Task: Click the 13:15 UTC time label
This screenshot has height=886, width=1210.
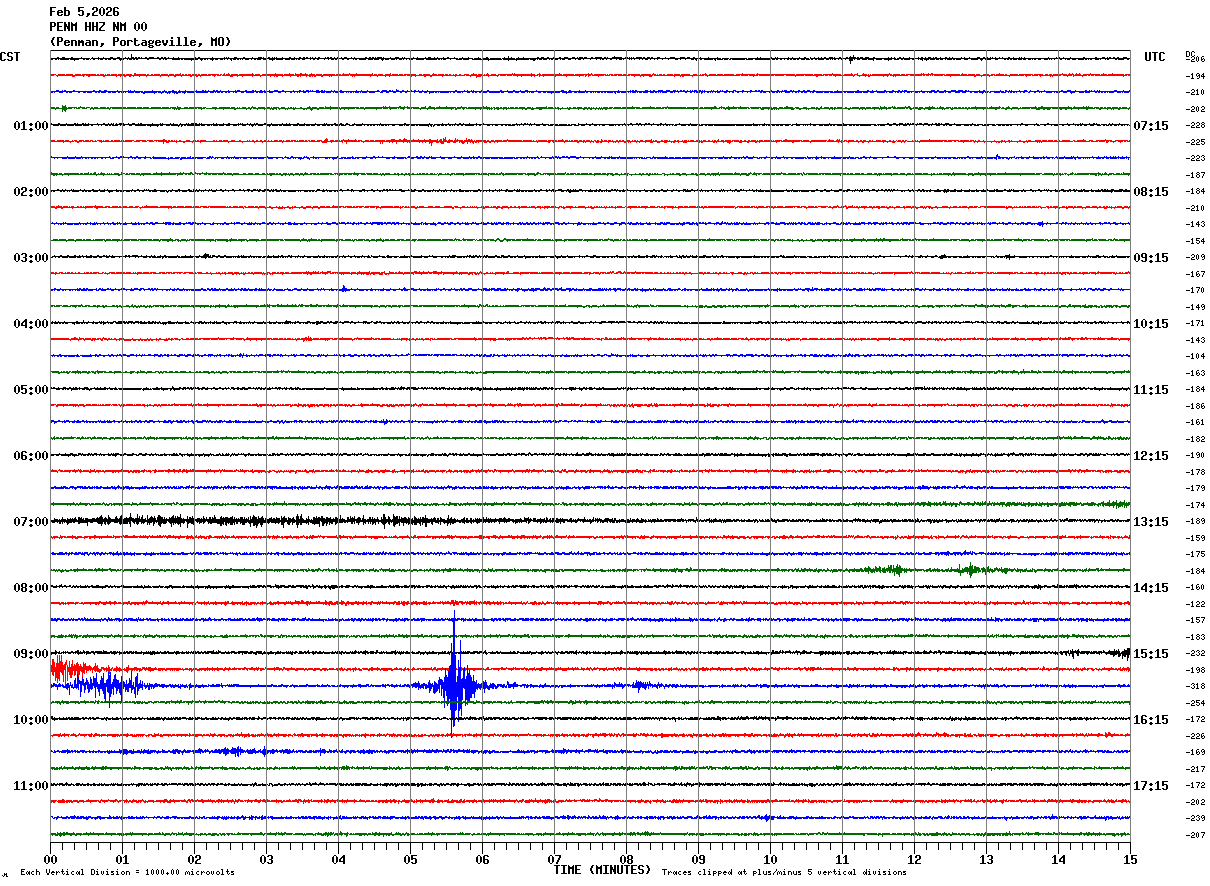Action: click(x=1149, y=522)
